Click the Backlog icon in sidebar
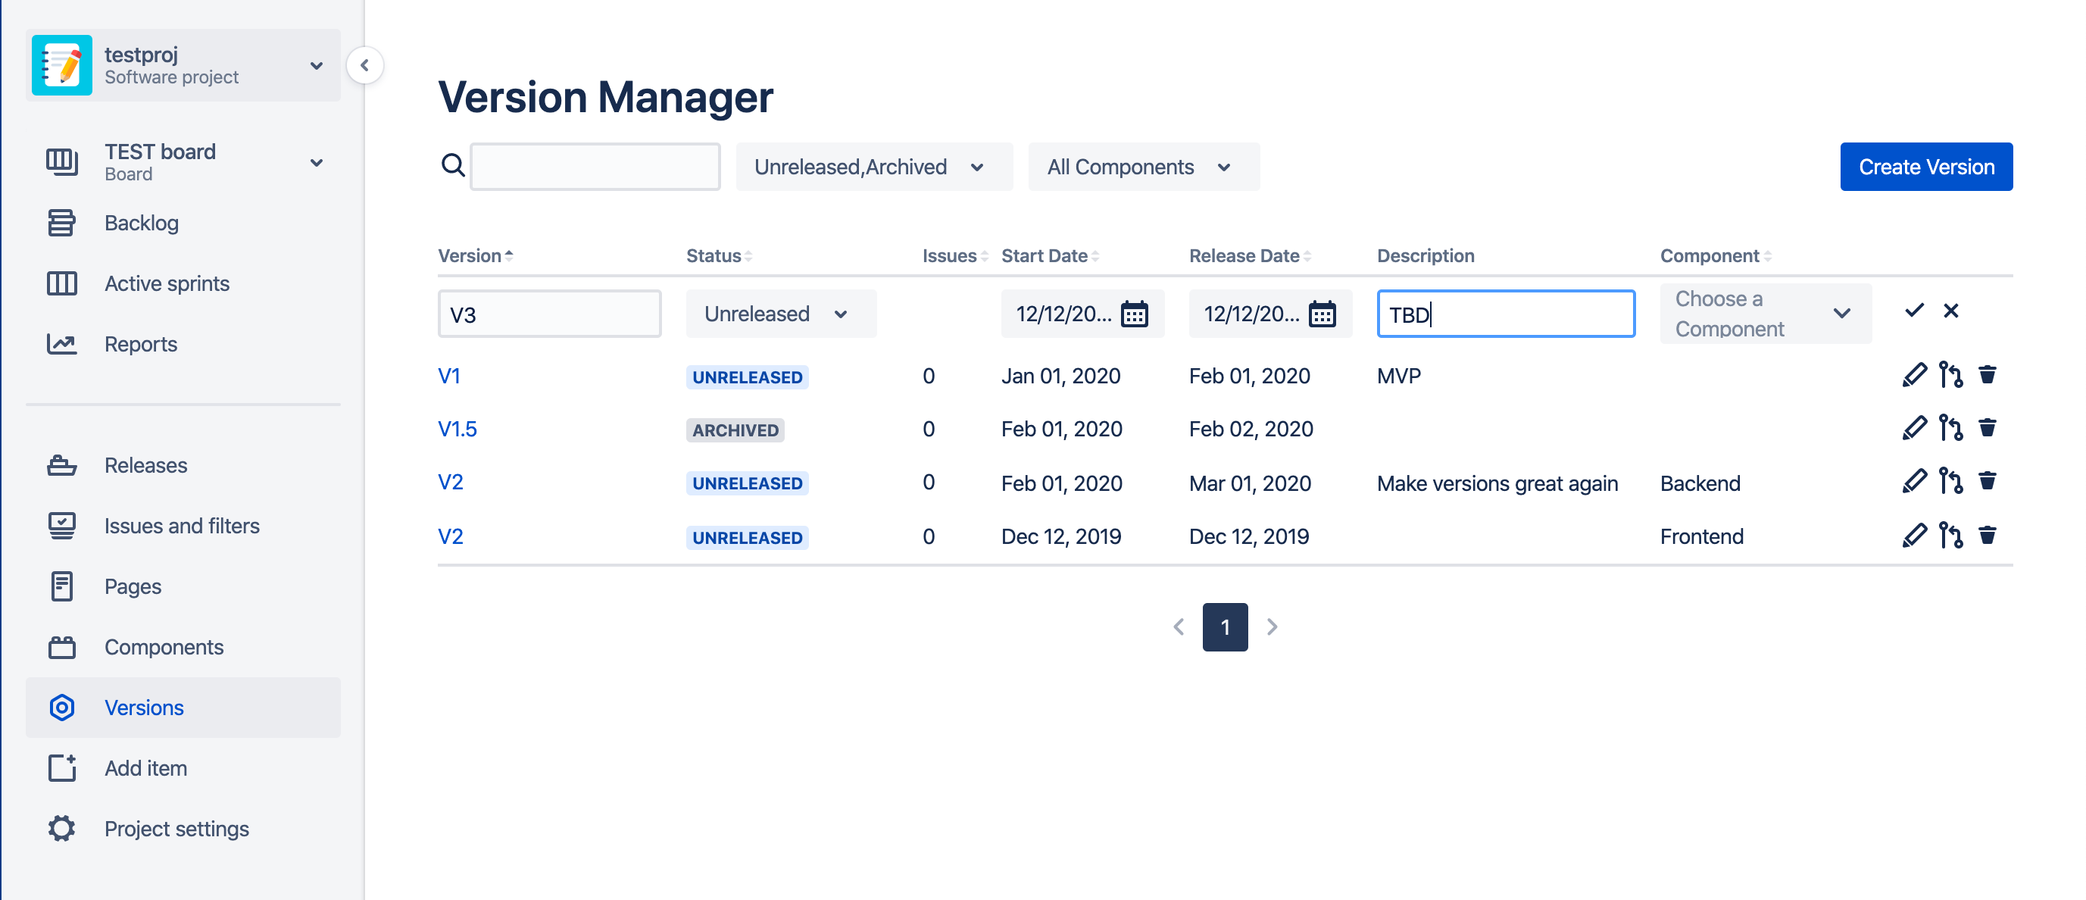Viewport: 2086px width, 900px height. click(x=62, y=223)
